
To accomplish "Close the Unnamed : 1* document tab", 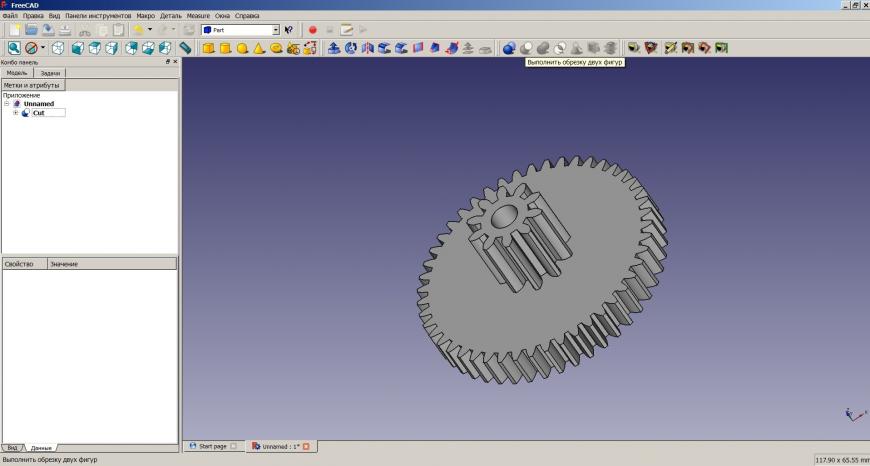I will click(306, 446).
